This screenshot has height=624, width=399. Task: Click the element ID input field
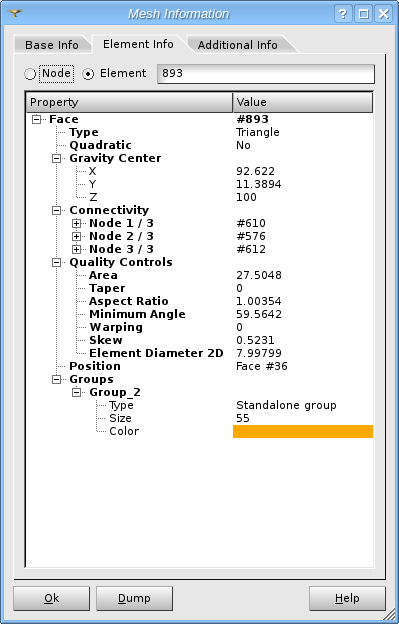[x=266, y=74]
